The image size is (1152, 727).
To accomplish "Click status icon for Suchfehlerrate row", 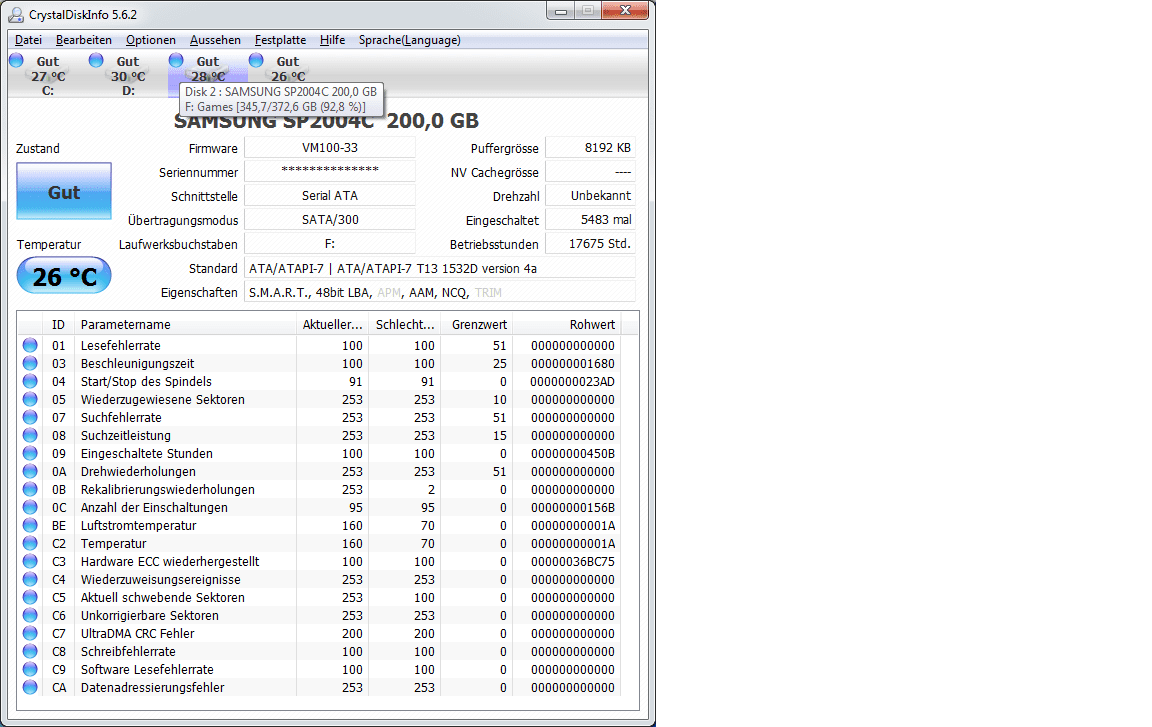I will [30, 417].
